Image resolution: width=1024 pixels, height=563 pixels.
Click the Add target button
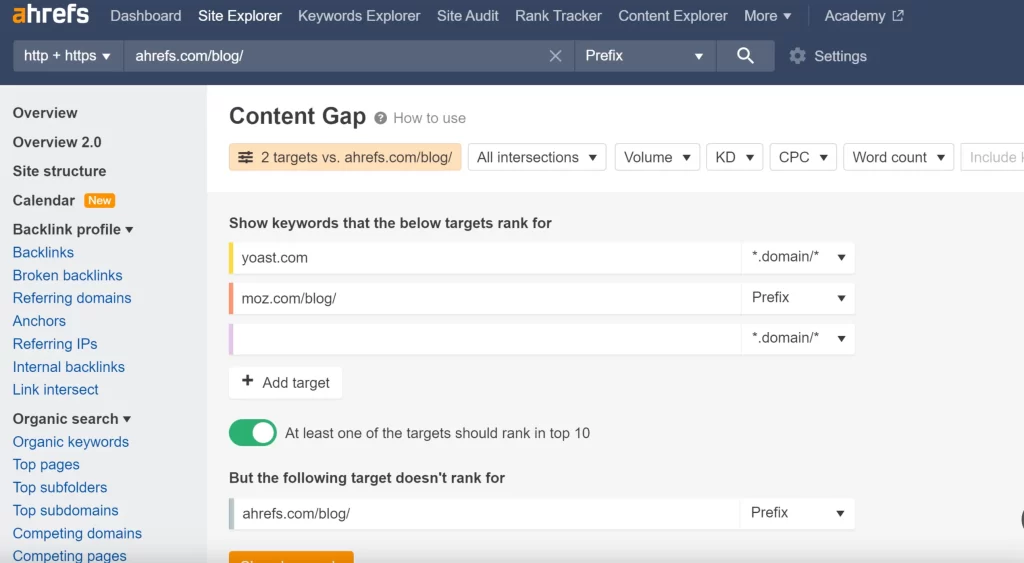[285, 383]
